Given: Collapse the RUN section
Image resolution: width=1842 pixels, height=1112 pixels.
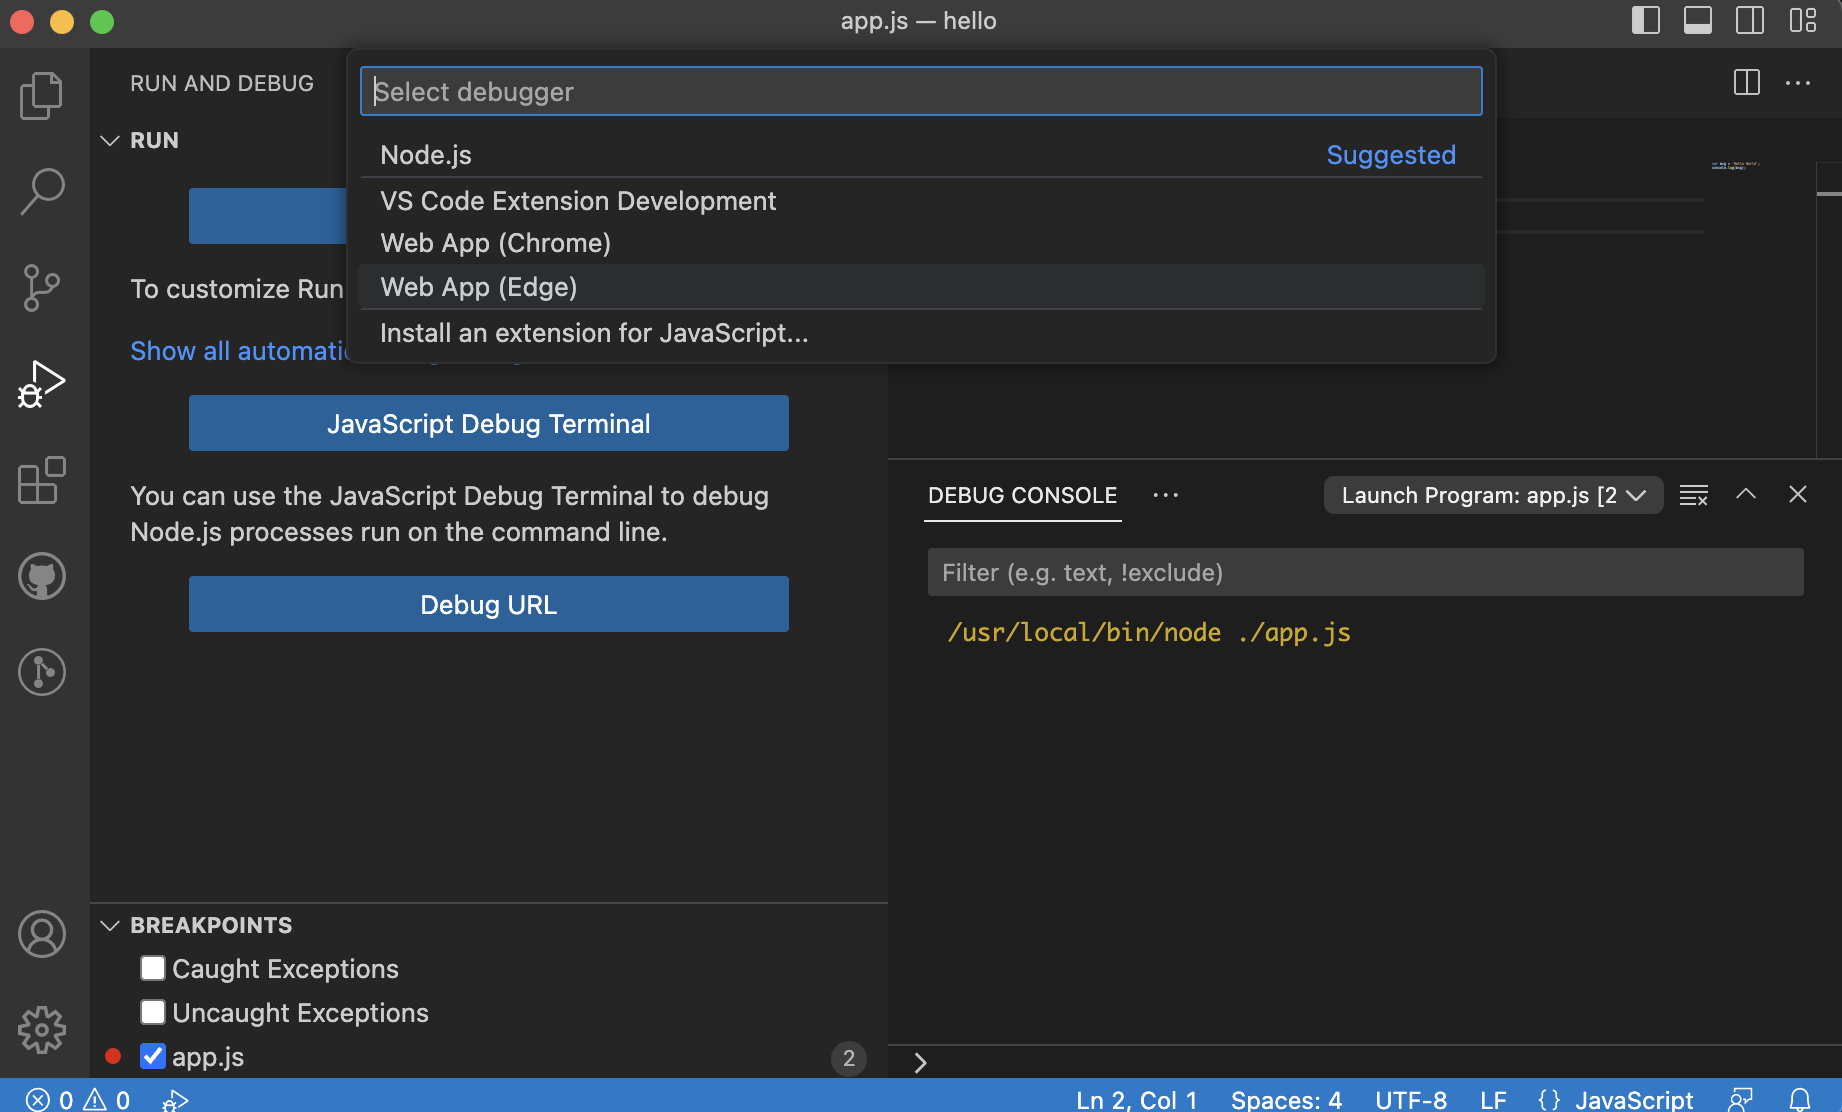Looking at the screenshot, I should coord(110,140).
